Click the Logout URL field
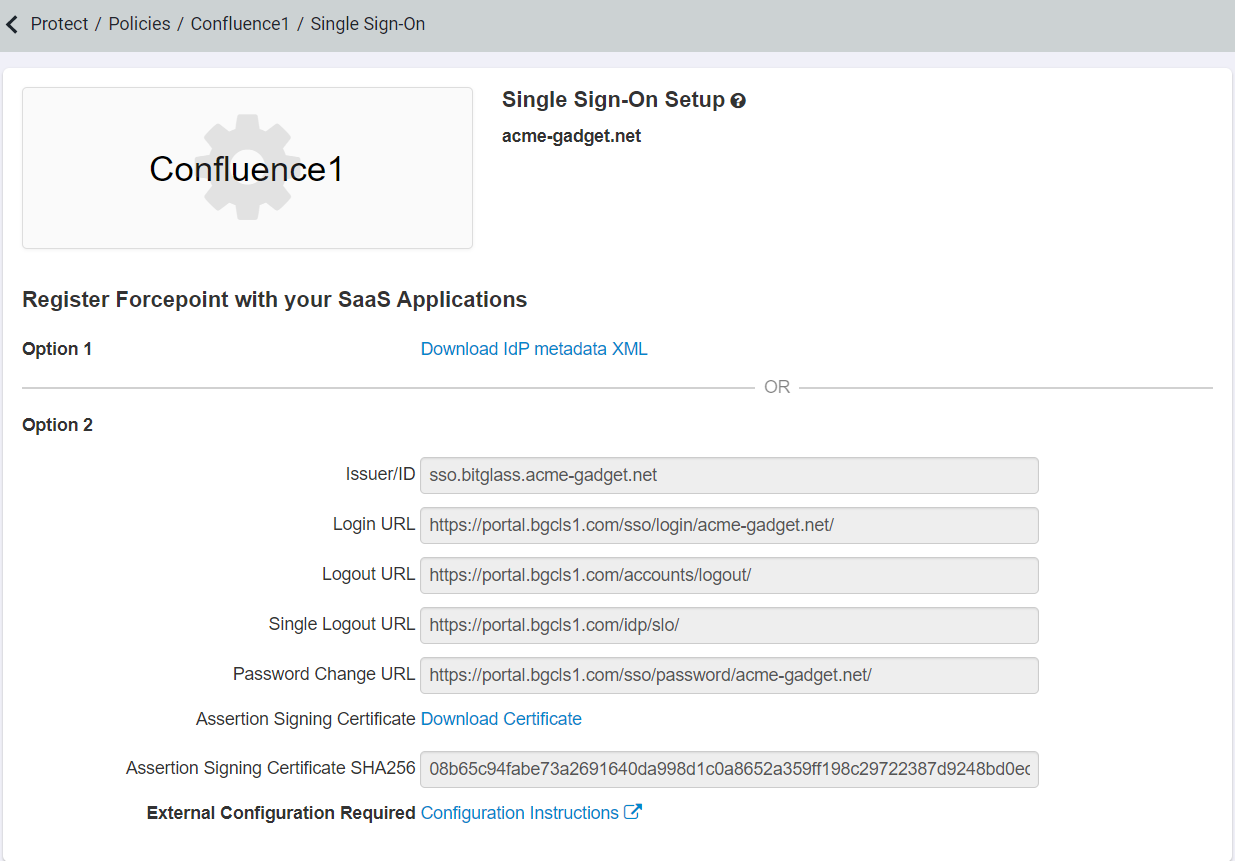The height and width of the screenshot is (861, 1235). pyautogui.click(x=730, y=575)
